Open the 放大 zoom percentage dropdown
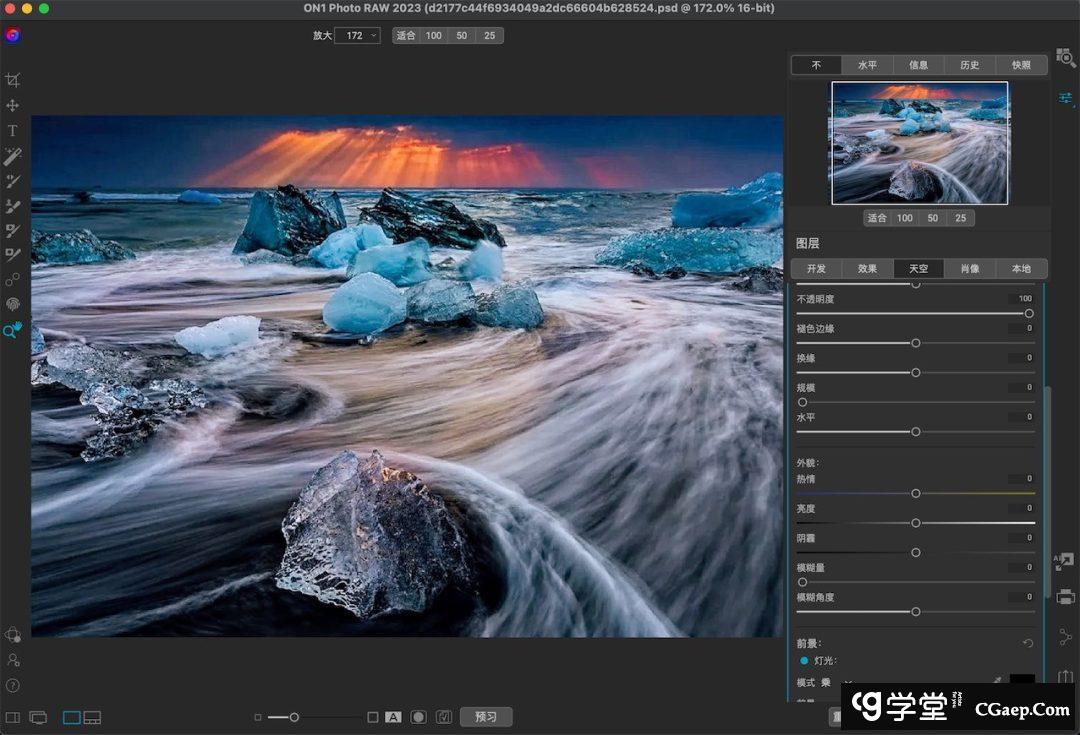Viewport: 1080px width, 735px height. [x=357, y=35]
